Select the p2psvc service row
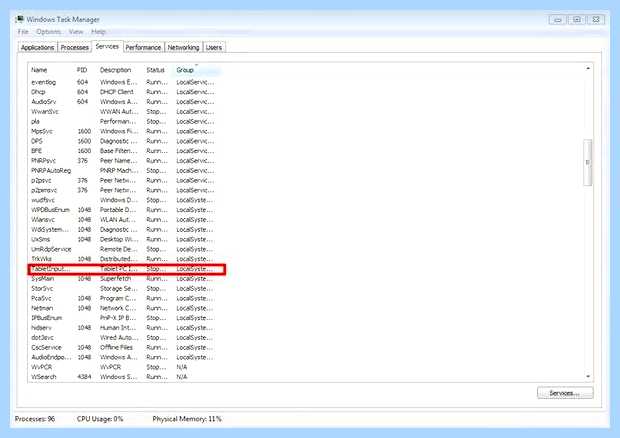 tap(123, 180)
